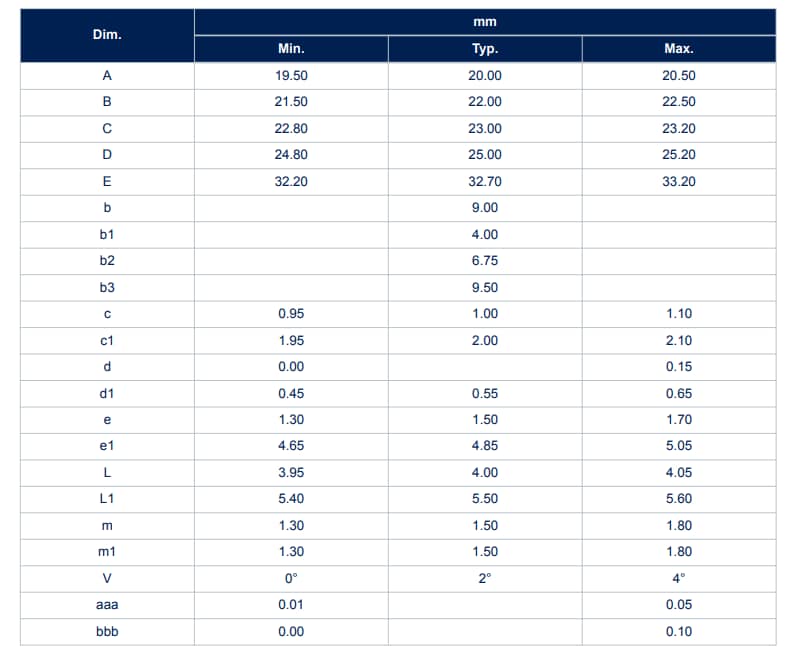790x655 pixels.
Task: Click row B typical value 22.00
Action: coord(485,102)
